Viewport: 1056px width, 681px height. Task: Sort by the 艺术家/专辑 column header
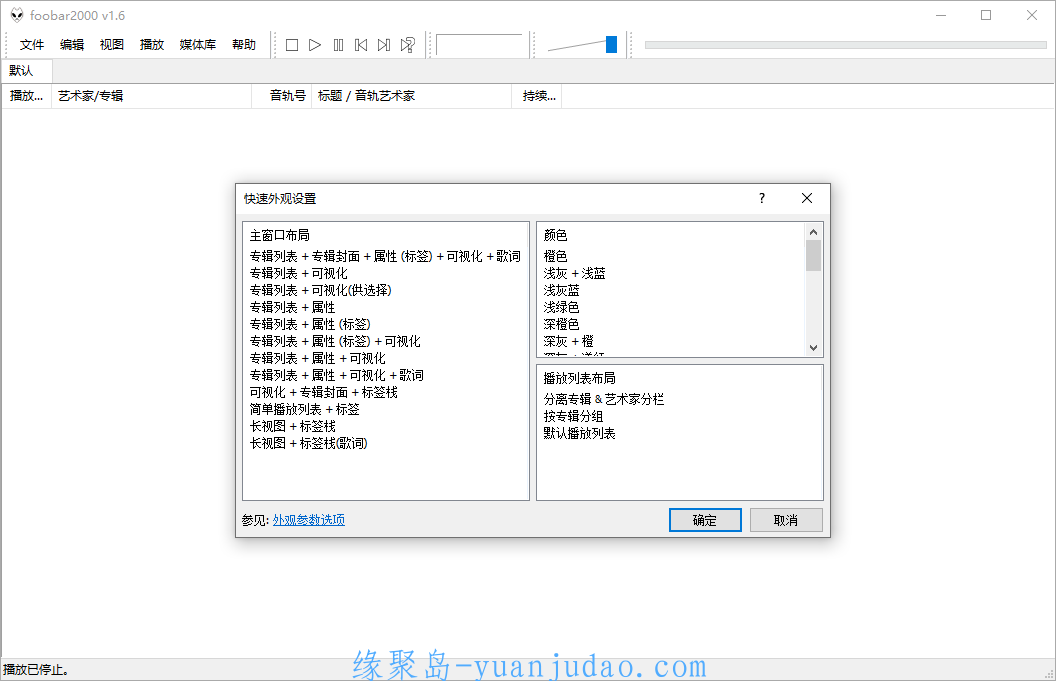(x=151, y=96)
